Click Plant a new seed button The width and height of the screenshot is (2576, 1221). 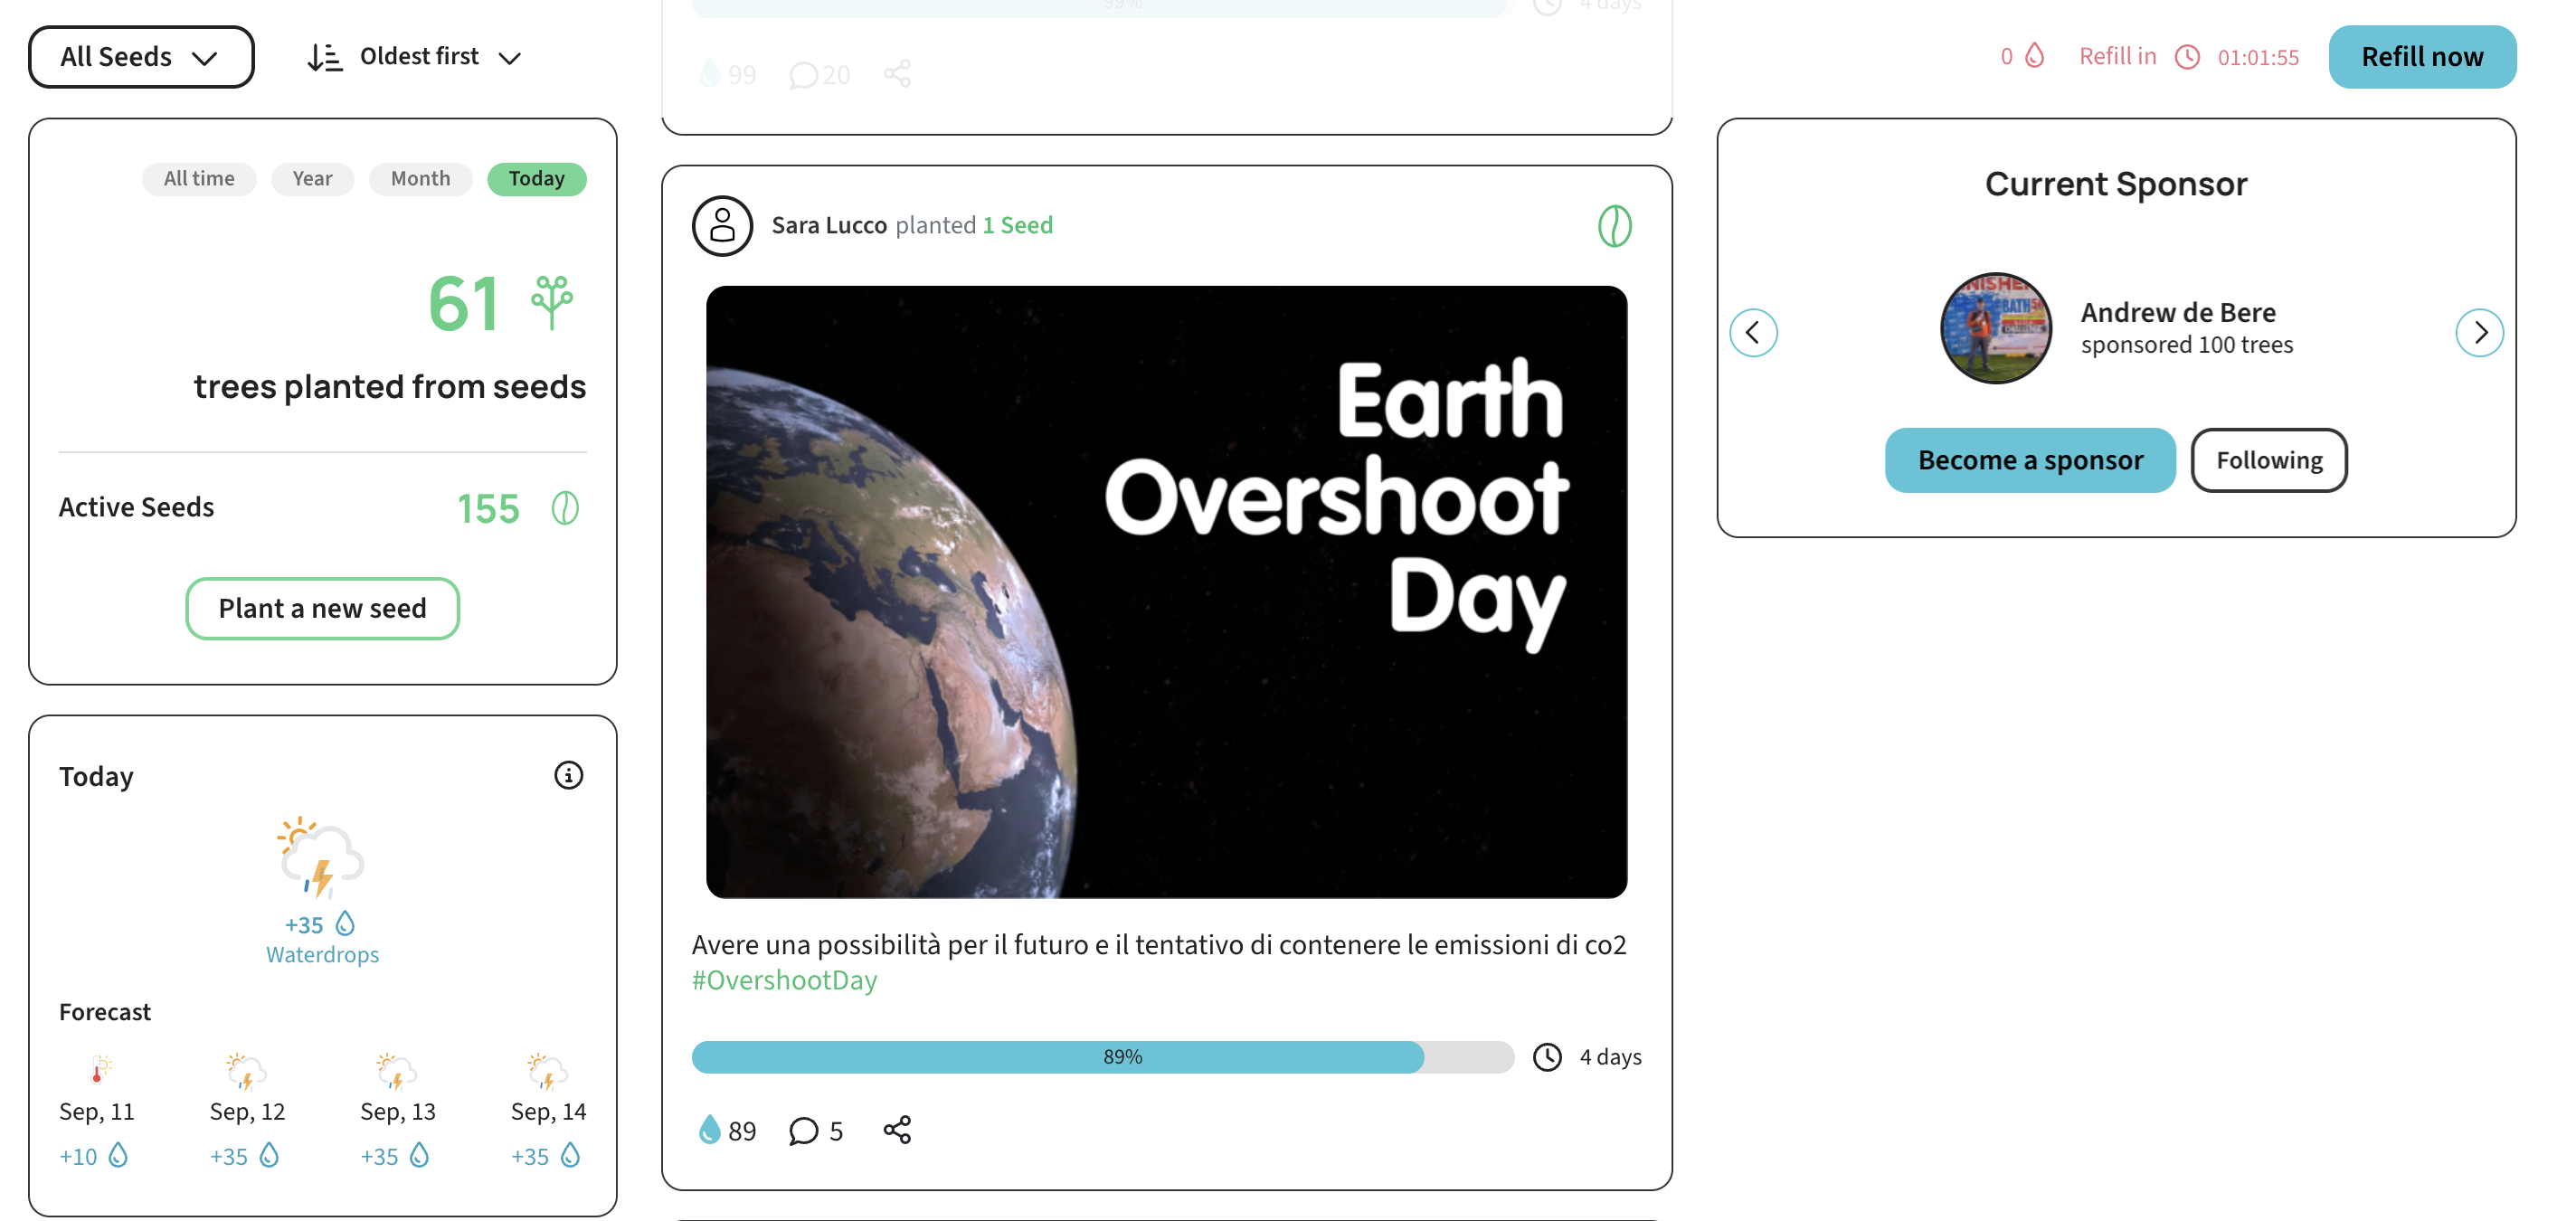coord(322,608)
